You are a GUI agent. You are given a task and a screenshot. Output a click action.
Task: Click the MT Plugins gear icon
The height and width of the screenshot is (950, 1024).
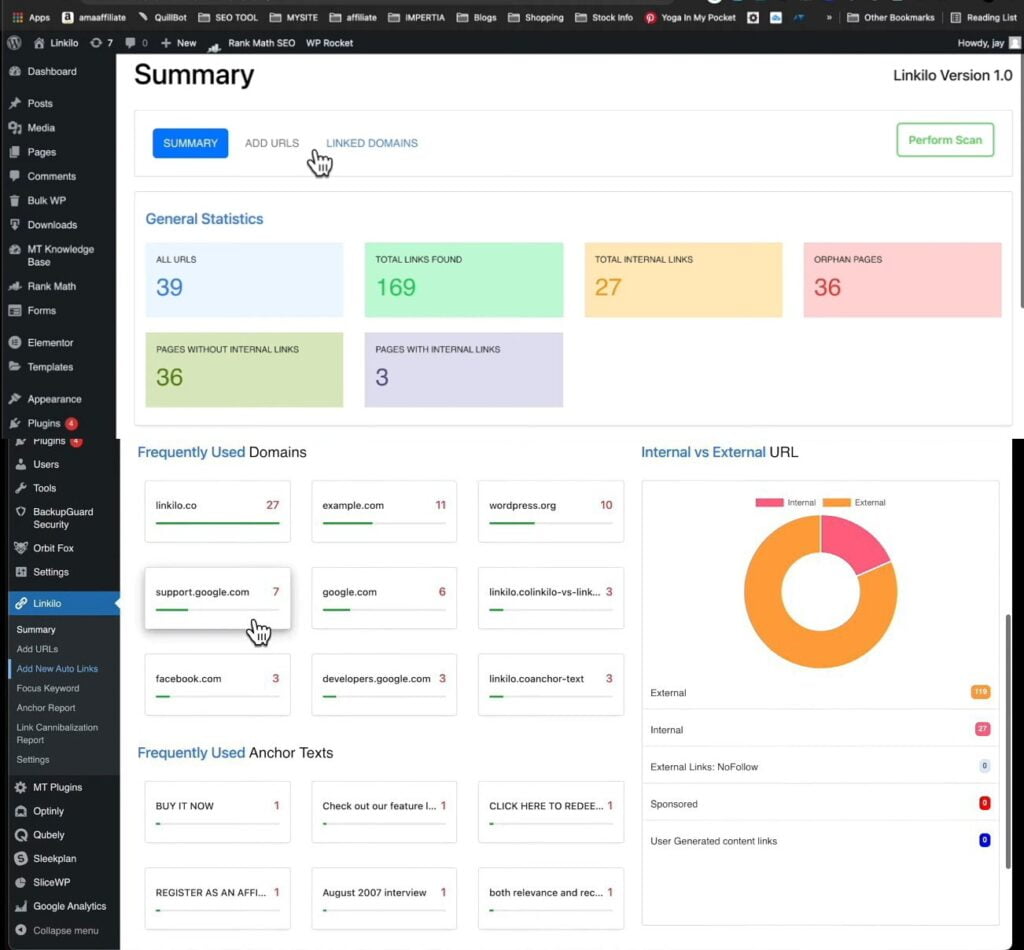(x=21, y=787)
